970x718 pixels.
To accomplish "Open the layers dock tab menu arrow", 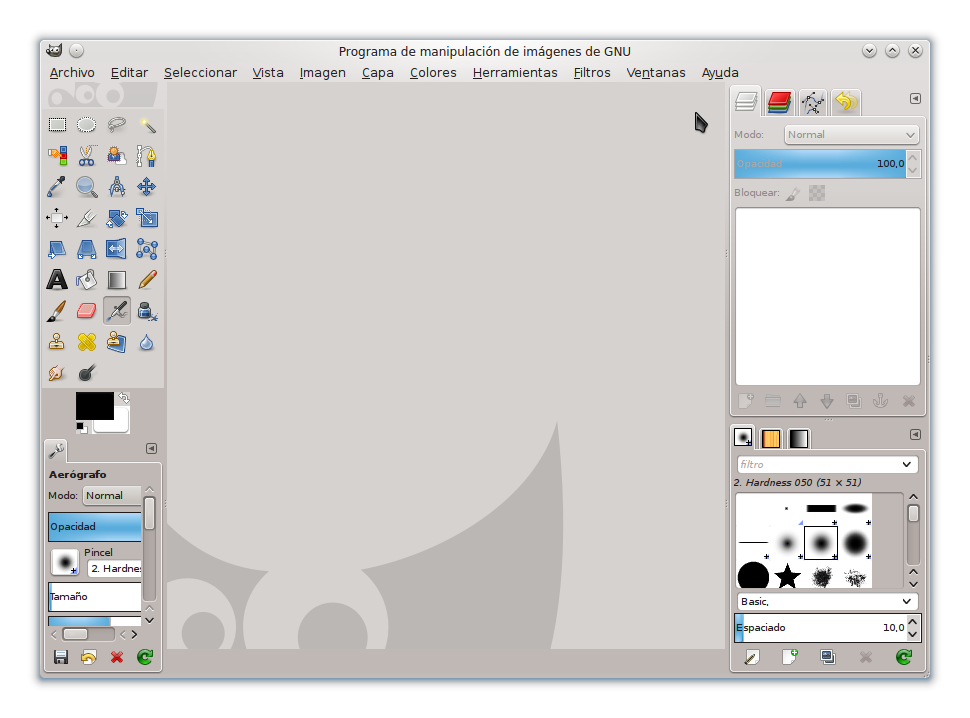I will [916, 99].
